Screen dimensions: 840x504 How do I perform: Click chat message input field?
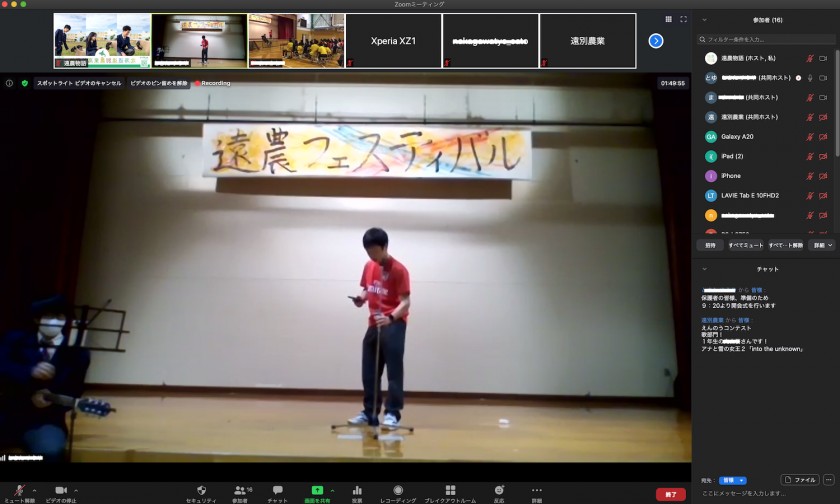coord(766,493)
